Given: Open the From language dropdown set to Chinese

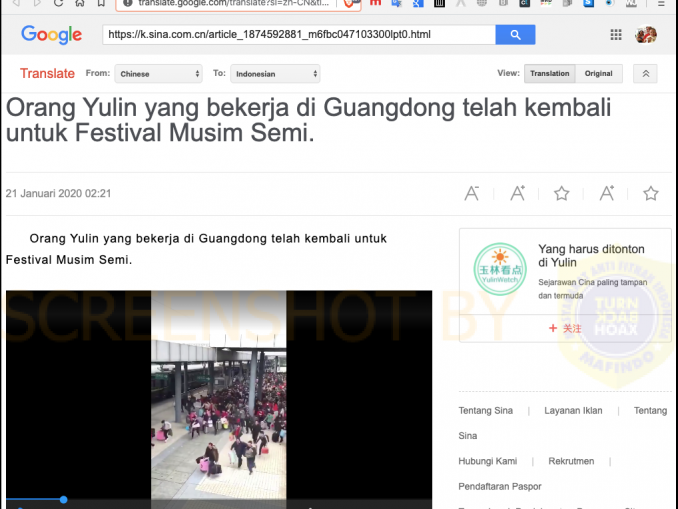Looking at the screenshot, I should tap(158, 74).
